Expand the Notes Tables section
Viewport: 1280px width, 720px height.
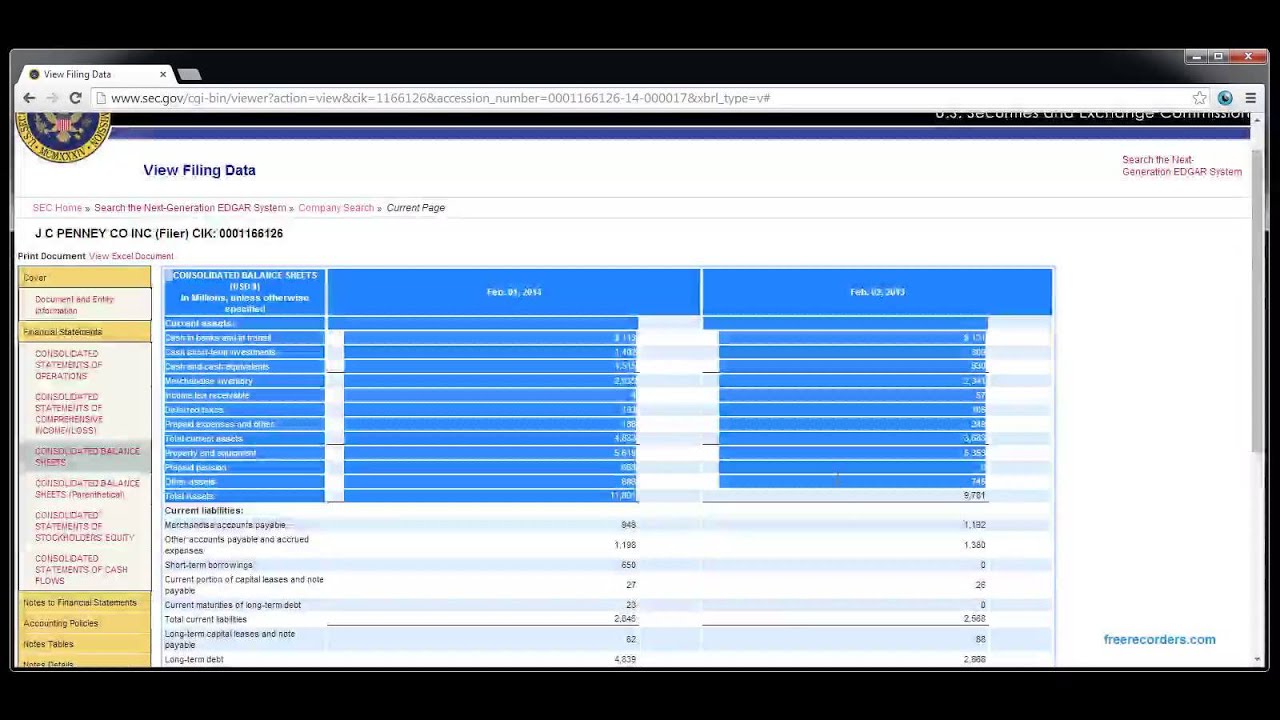coord(84,645)
